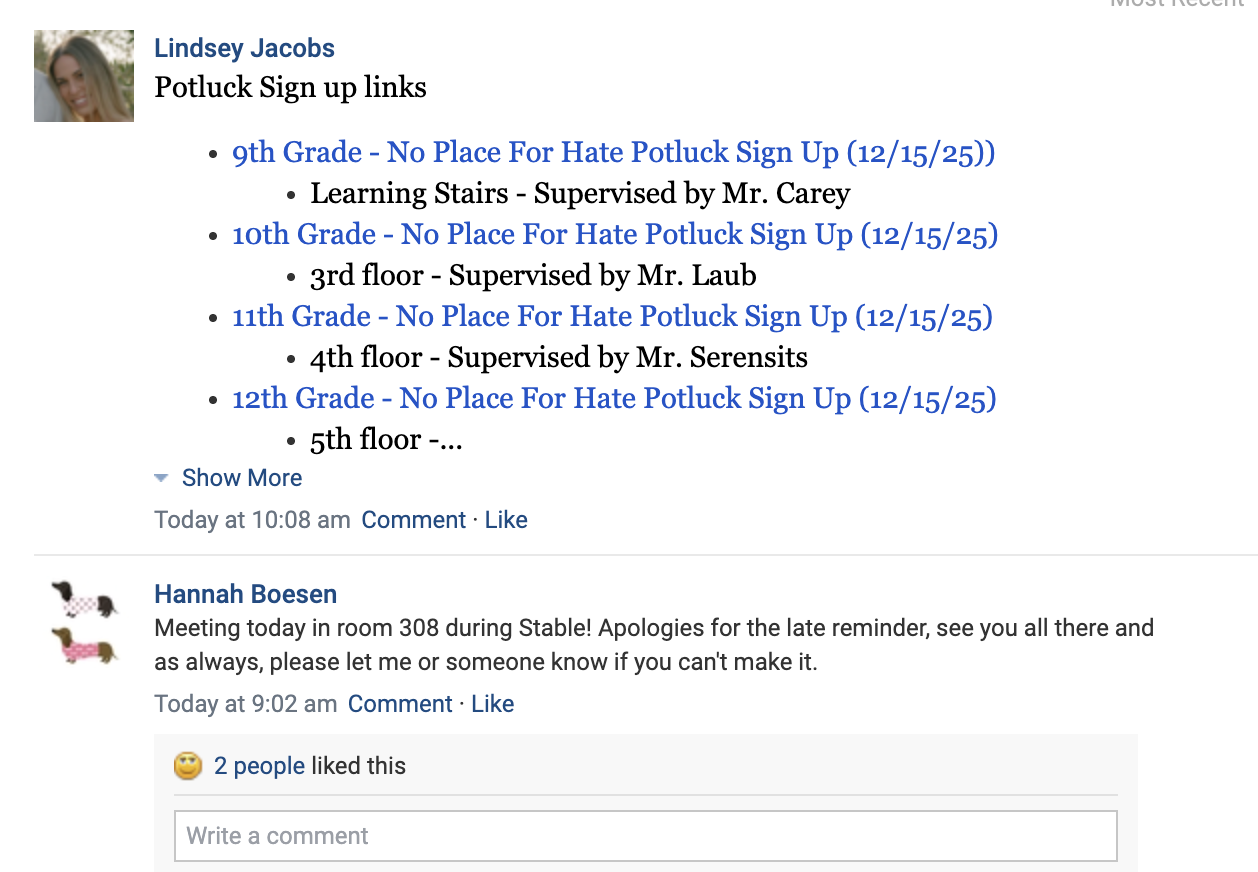Open Lindsey Jacobs' profile name link
The image size is (1258, 872).
(244, 48)
